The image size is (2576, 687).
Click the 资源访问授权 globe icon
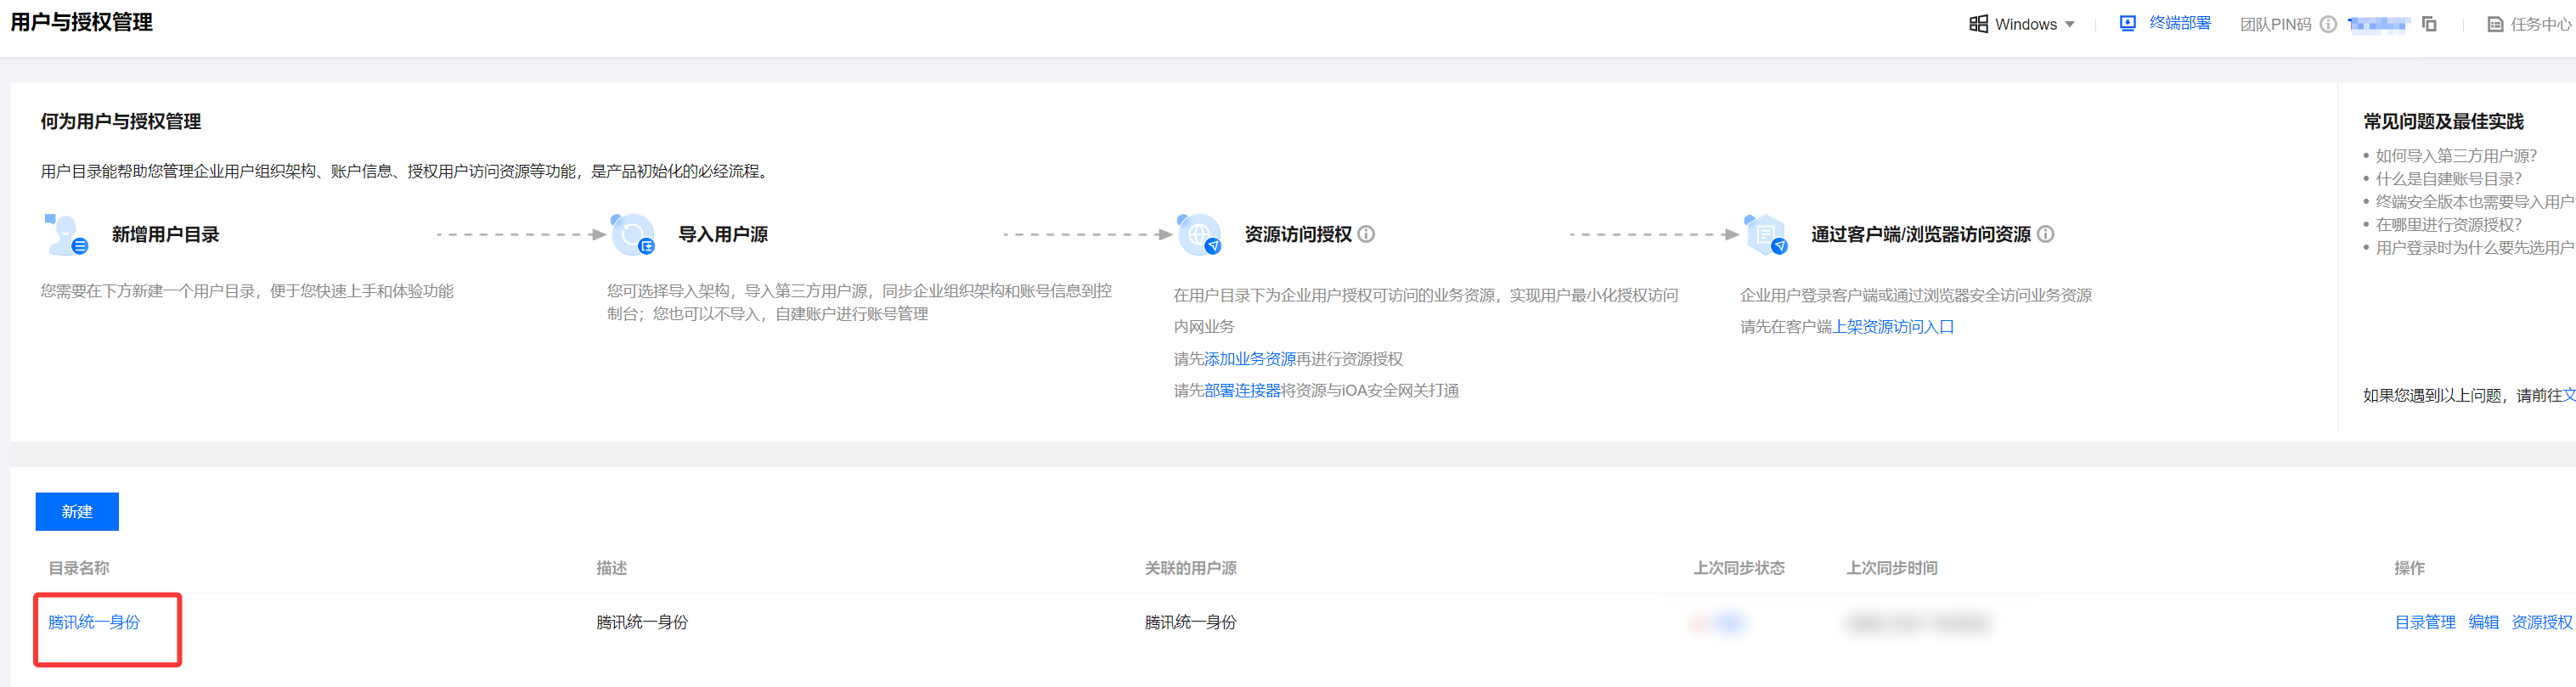pos(1199,235)
